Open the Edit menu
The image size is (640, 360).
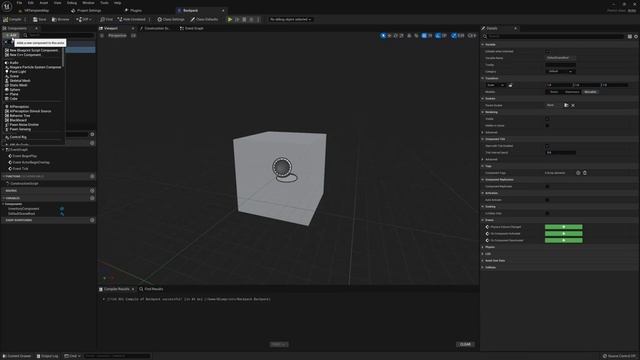[31, 3]
